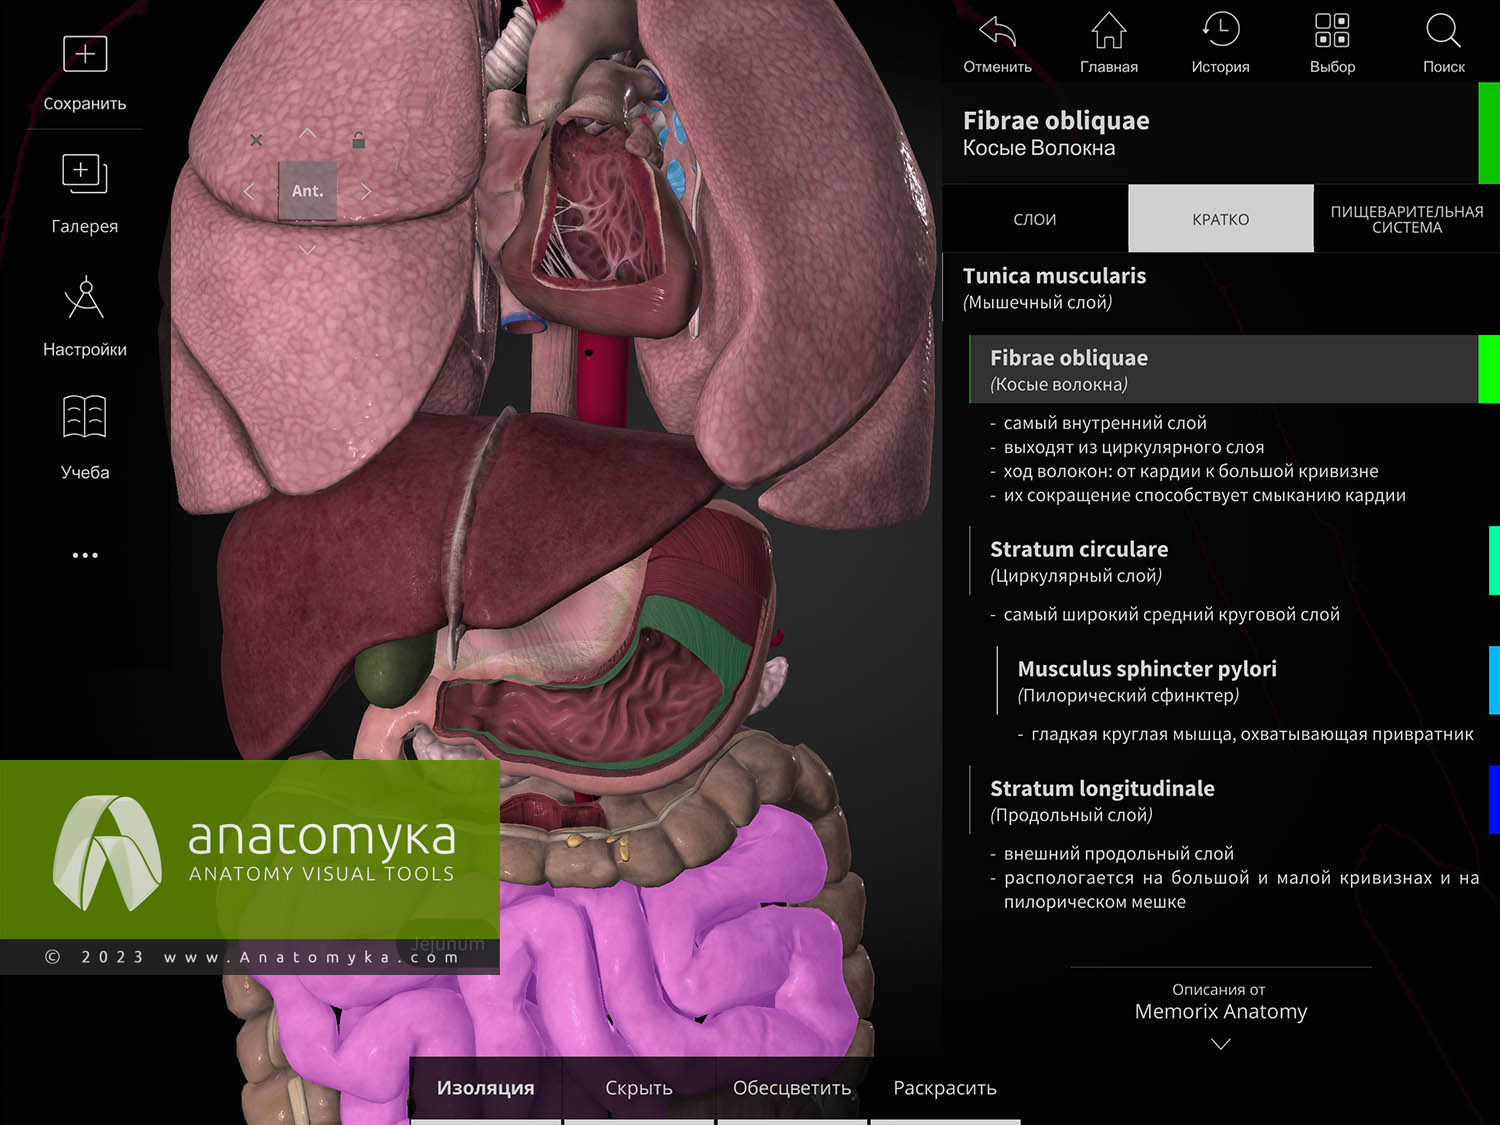Open Выбор selection grid icon

[1332, 30]
